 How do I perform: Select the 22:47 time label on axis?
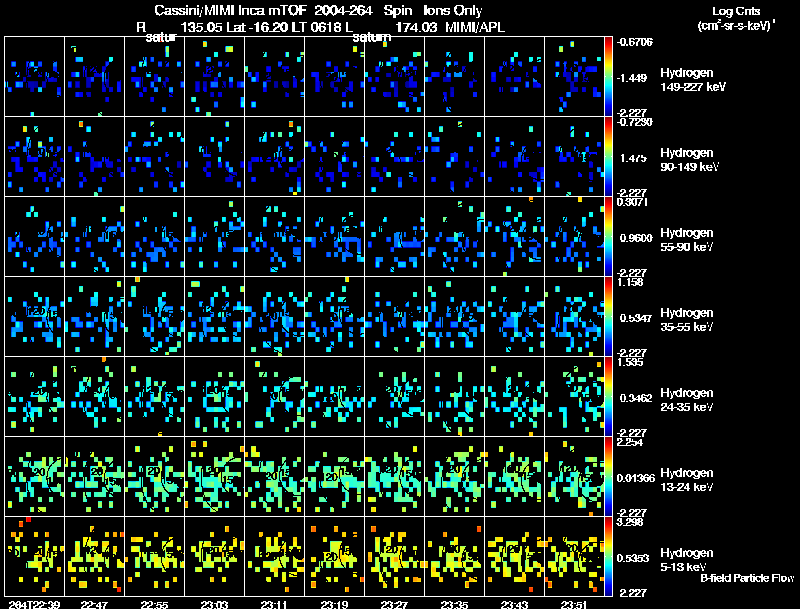pyautogui.click(x=93, y=604)
